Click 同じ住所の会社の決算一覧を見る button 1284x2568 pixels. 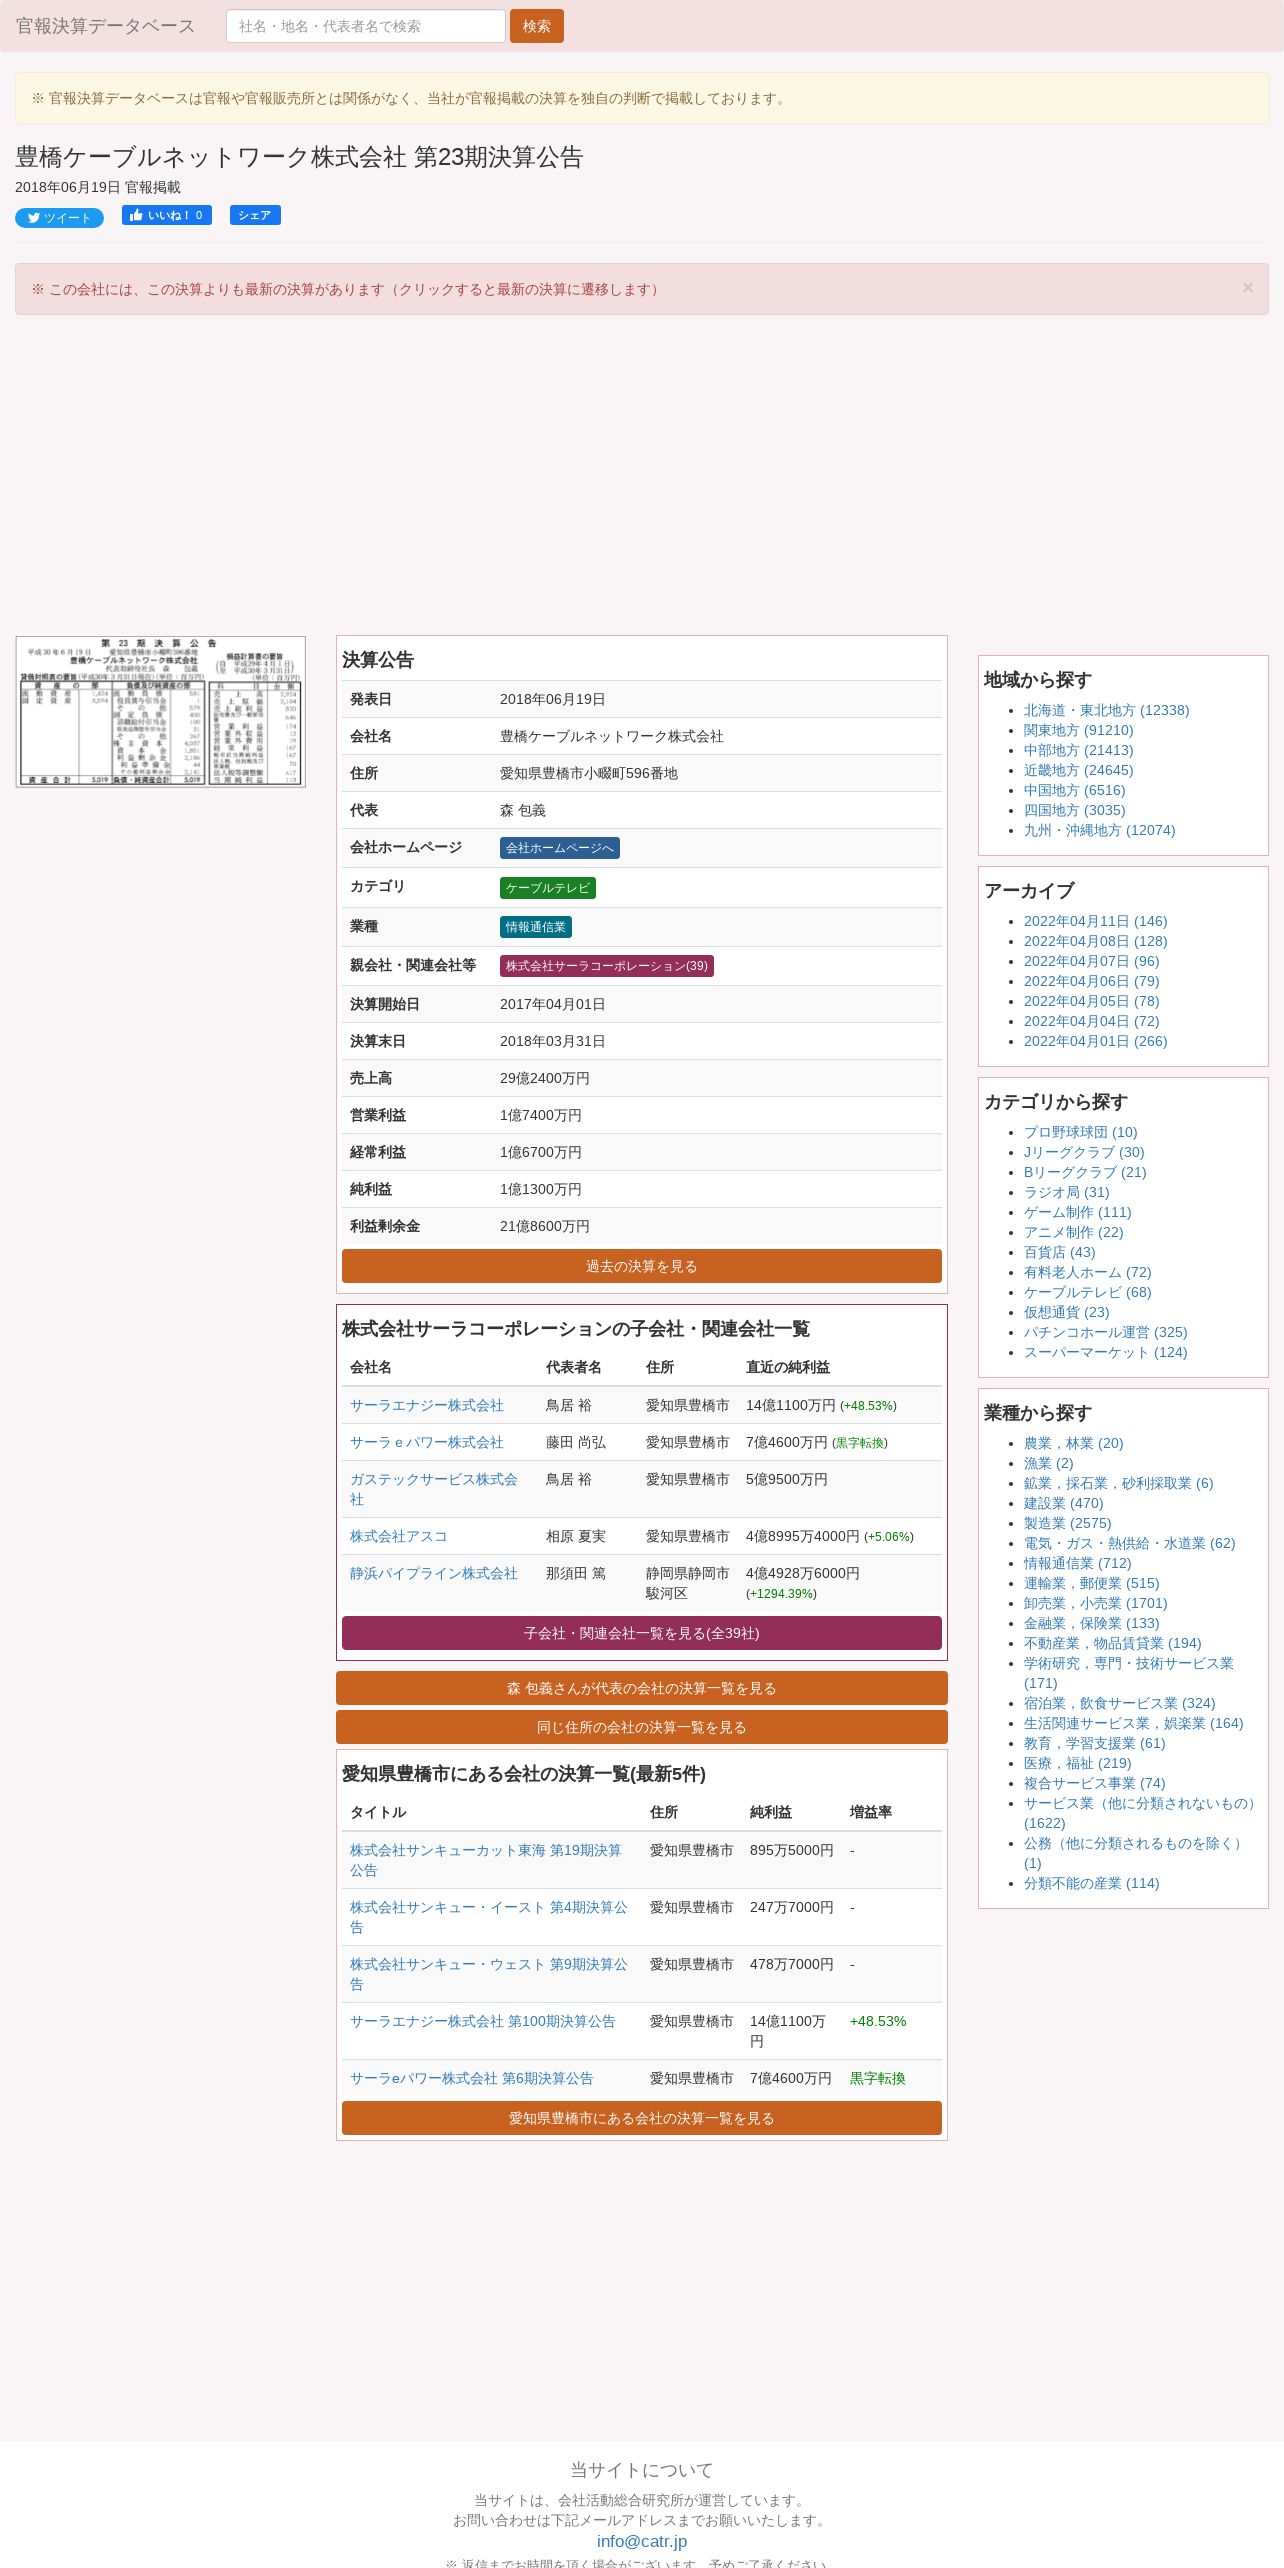(x=642, y=1727)
